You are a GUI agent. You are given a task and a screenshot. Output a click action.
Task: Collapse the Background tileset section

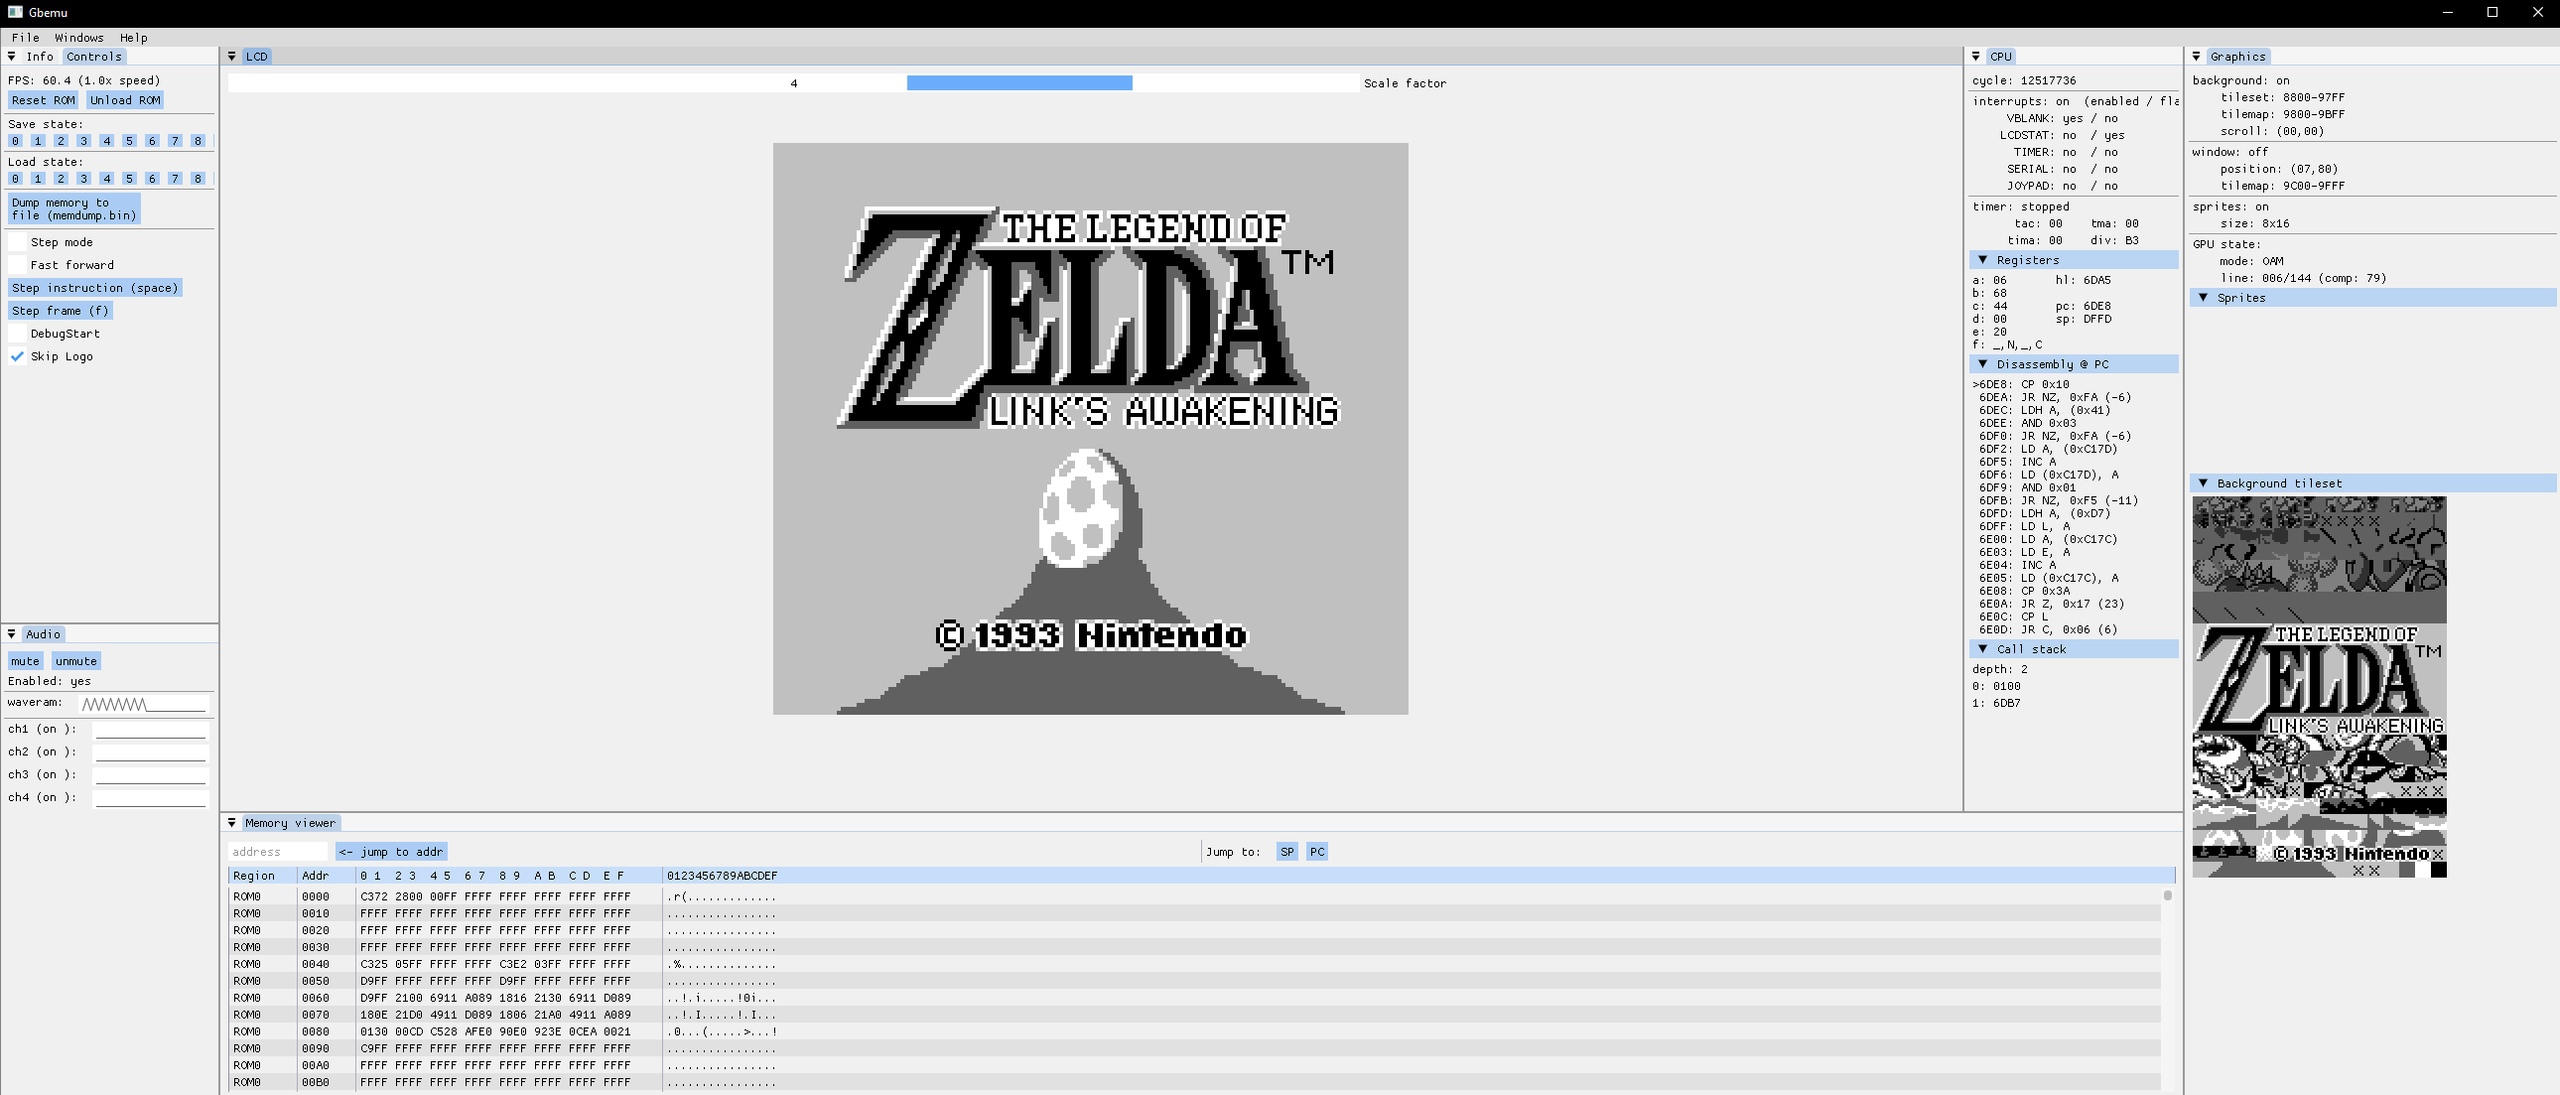tap(2203, 483)
